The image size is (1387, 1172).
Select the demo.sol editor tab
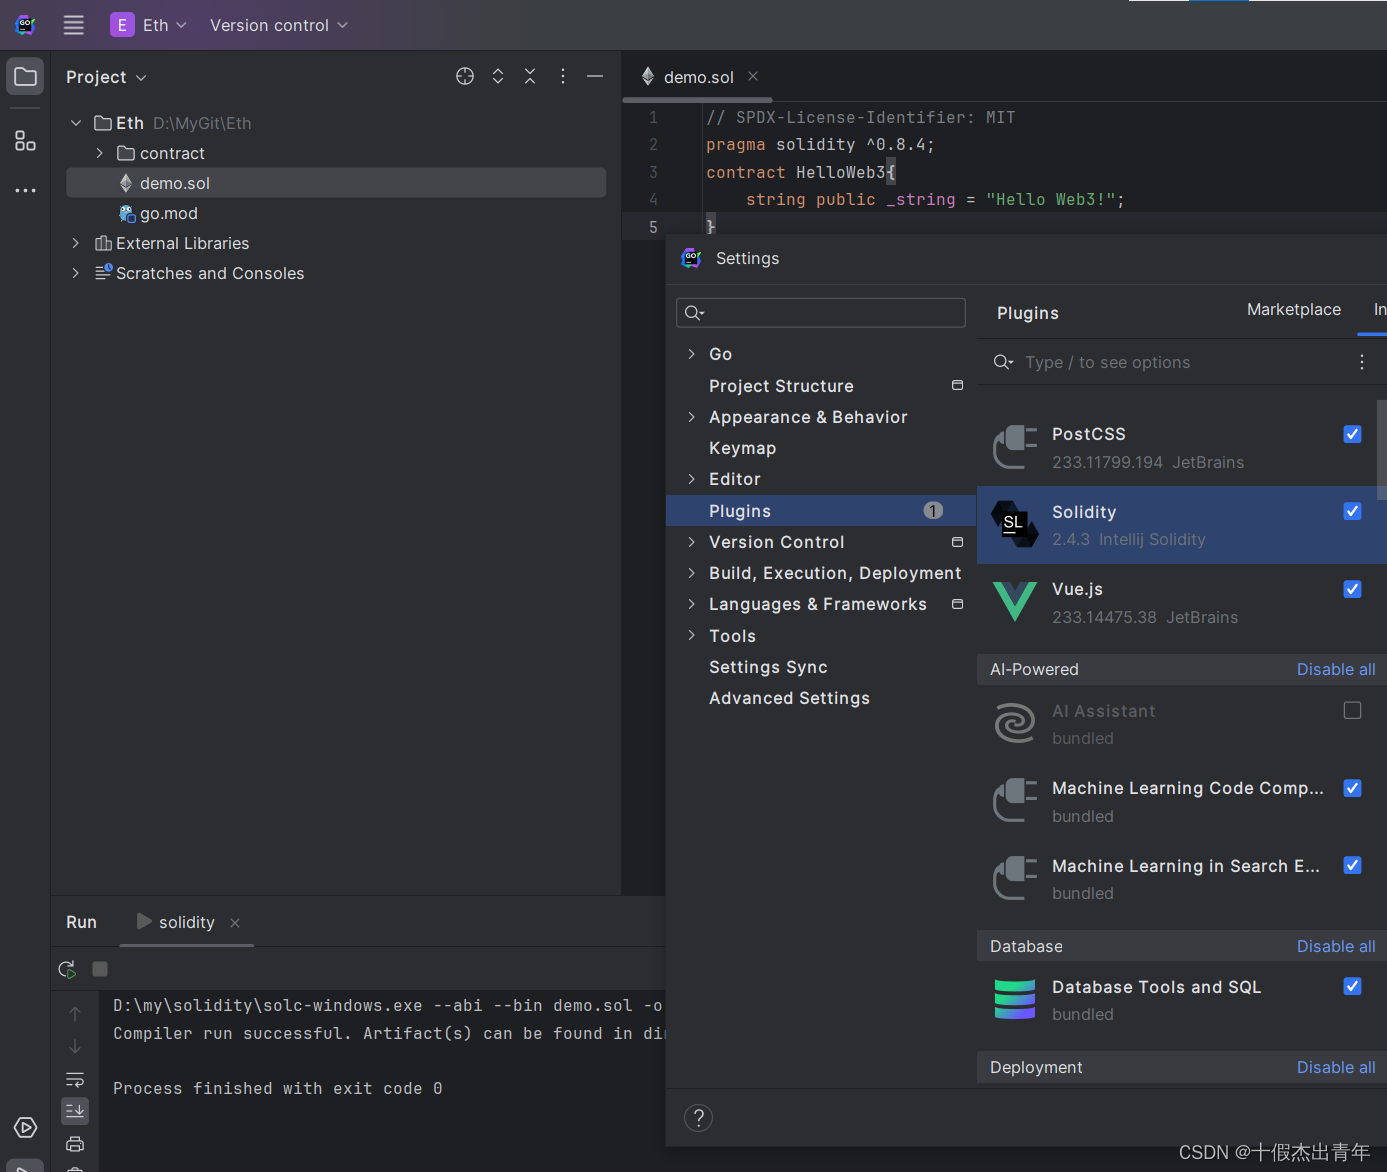697,77
